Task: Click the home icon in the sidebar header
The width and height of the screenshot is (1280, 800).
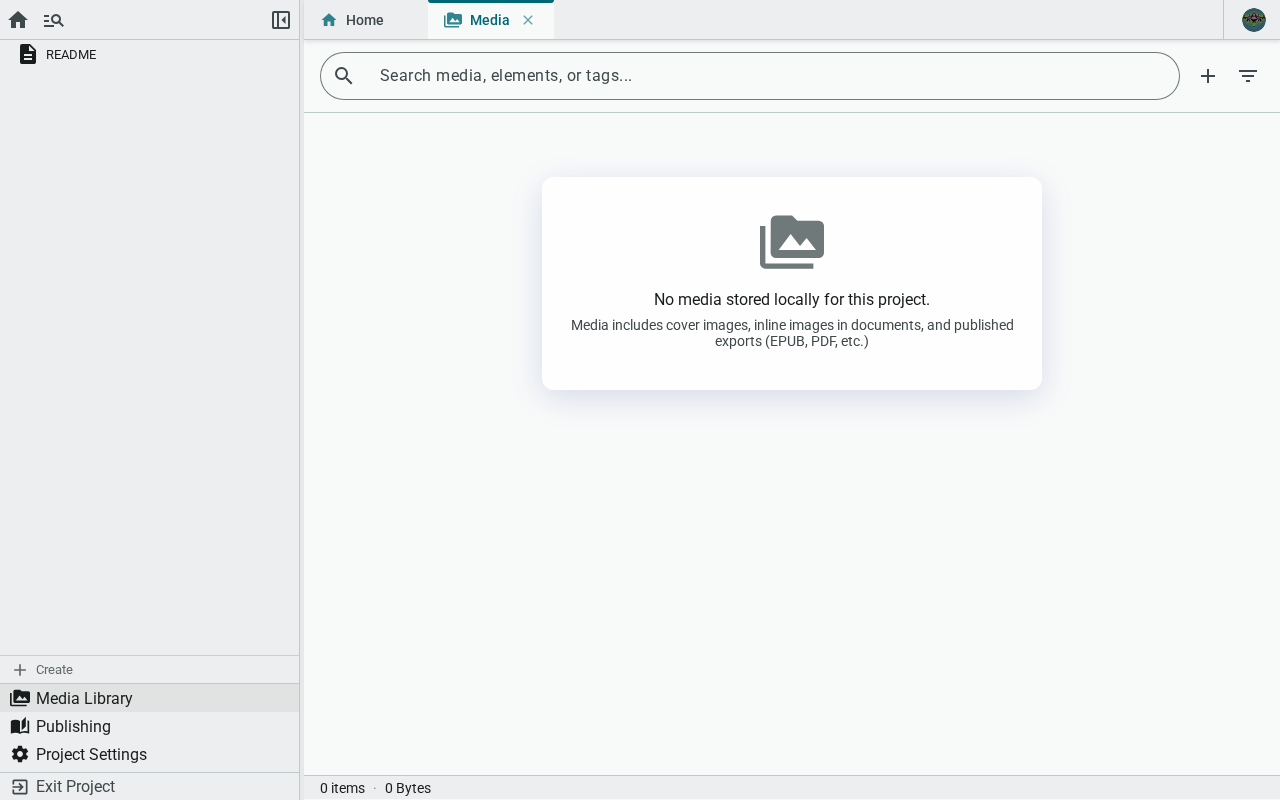Action: point(18,20)
